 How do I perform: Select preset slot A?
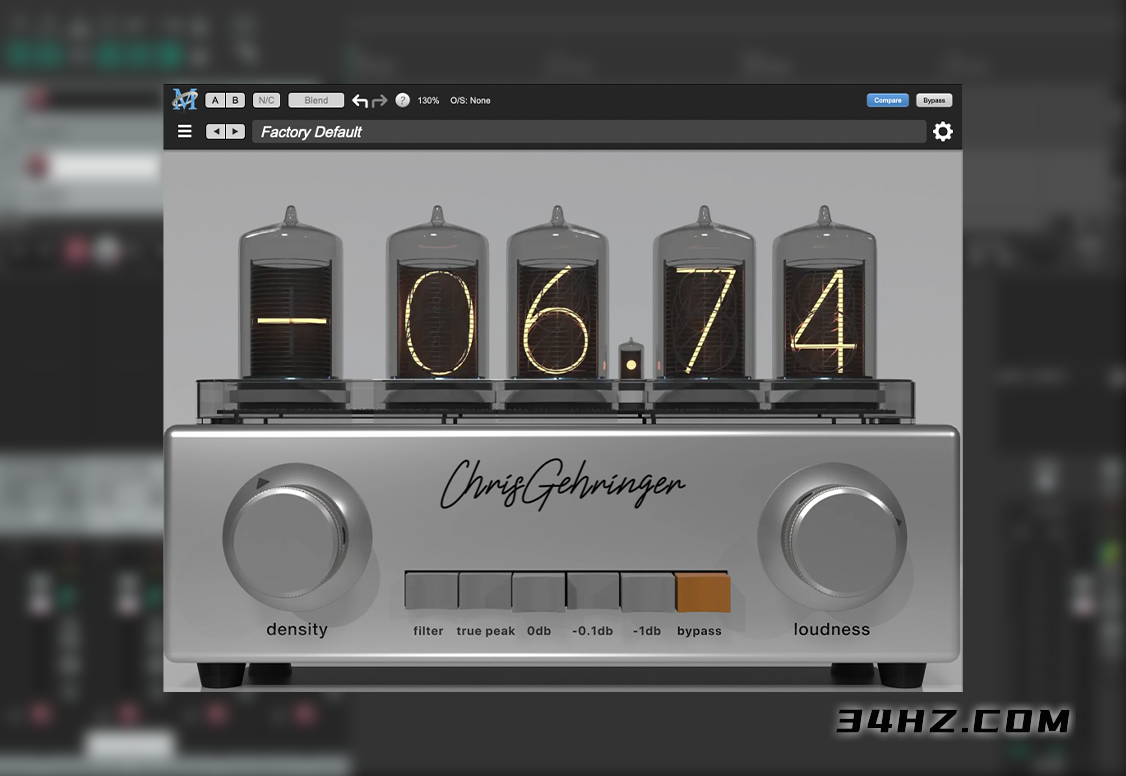[x=215, y=100]
